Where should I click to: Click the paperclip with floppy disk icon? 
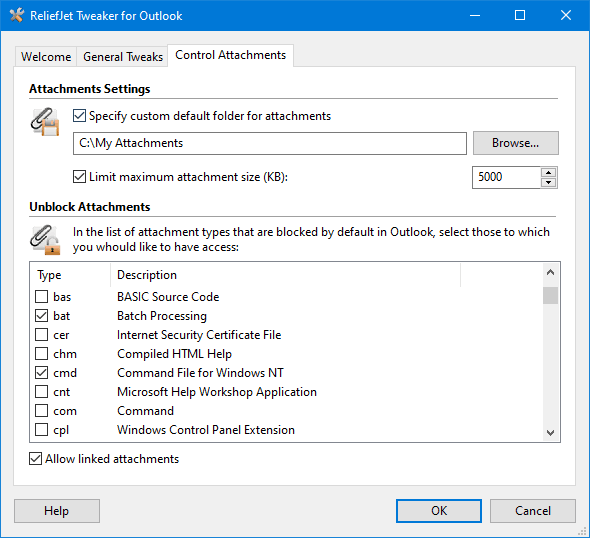[45, 122]
